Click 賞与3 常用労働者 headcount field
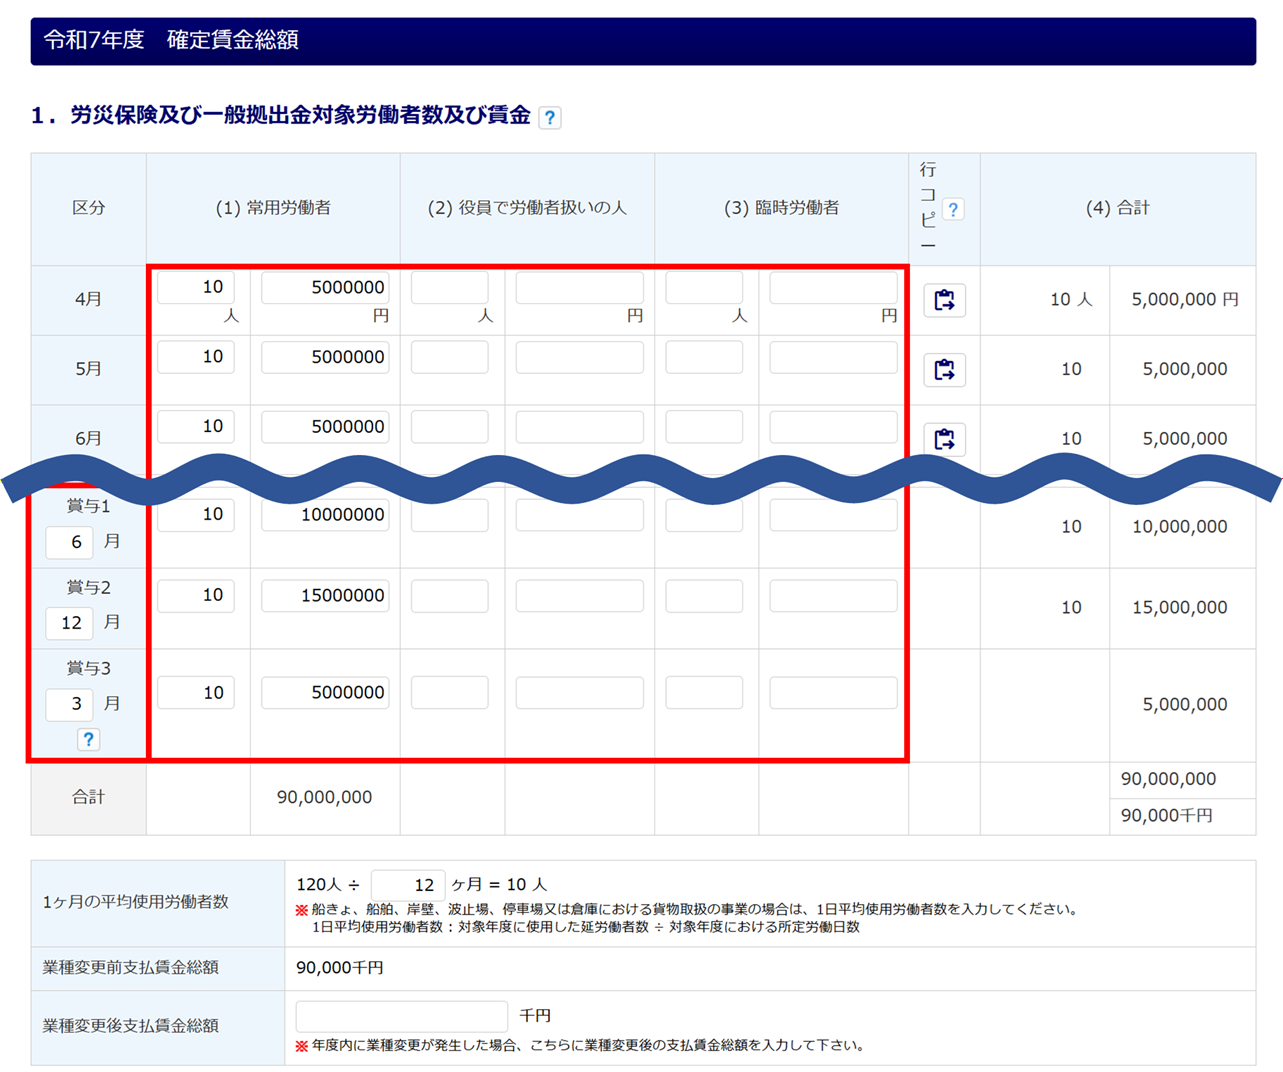 [x=196, y=693]
